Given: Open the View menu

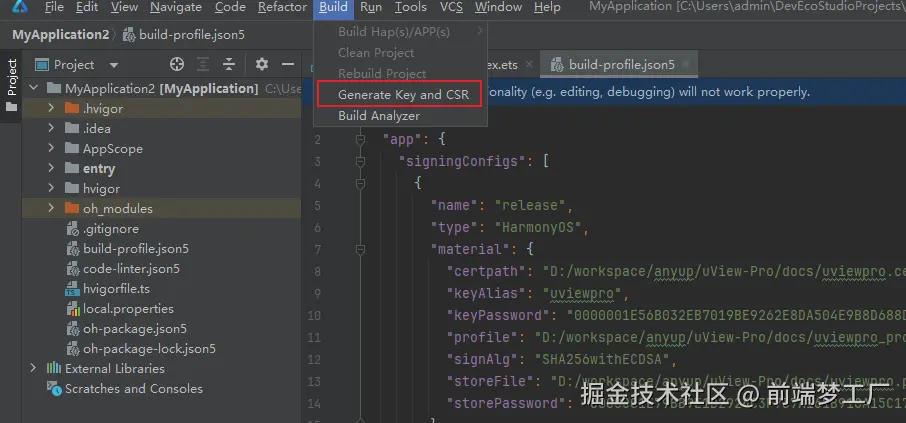Looking at the screenshot, I should coord(124,7).
